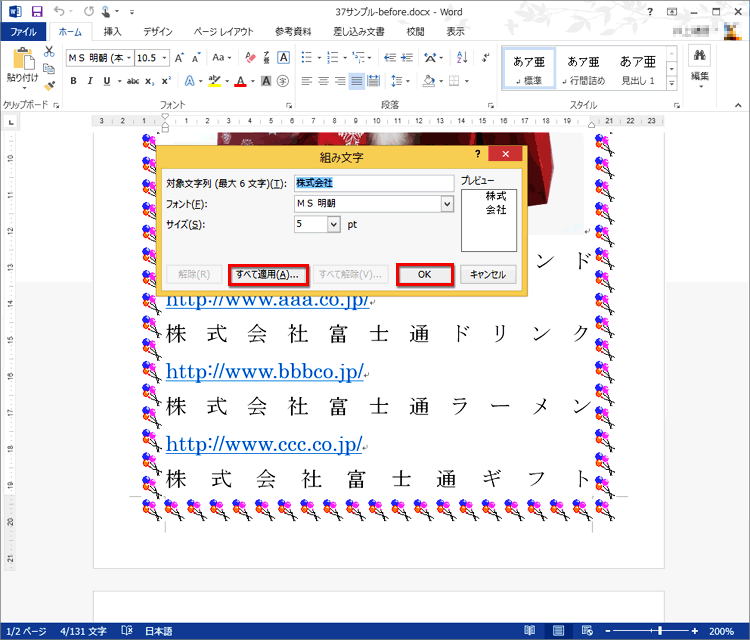Adjust the zoom slider in status bar
The width and height of the screenshot is (750, 640).
[x=660, y=631]
